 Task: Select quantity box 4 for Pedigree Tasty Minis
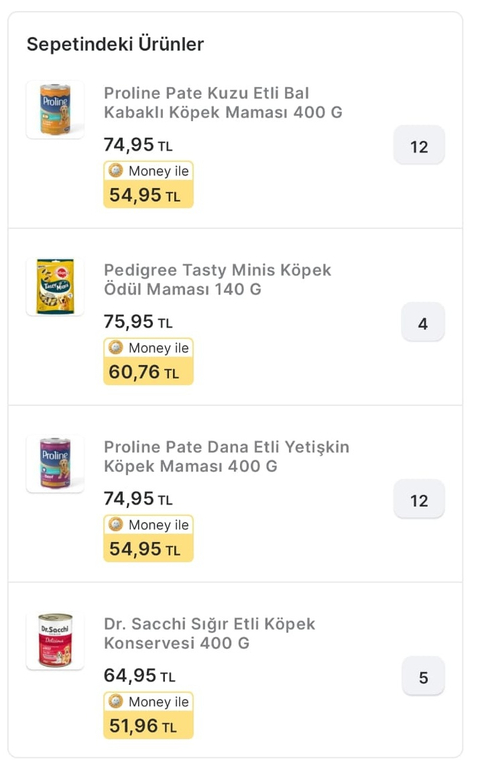(423, 322)
